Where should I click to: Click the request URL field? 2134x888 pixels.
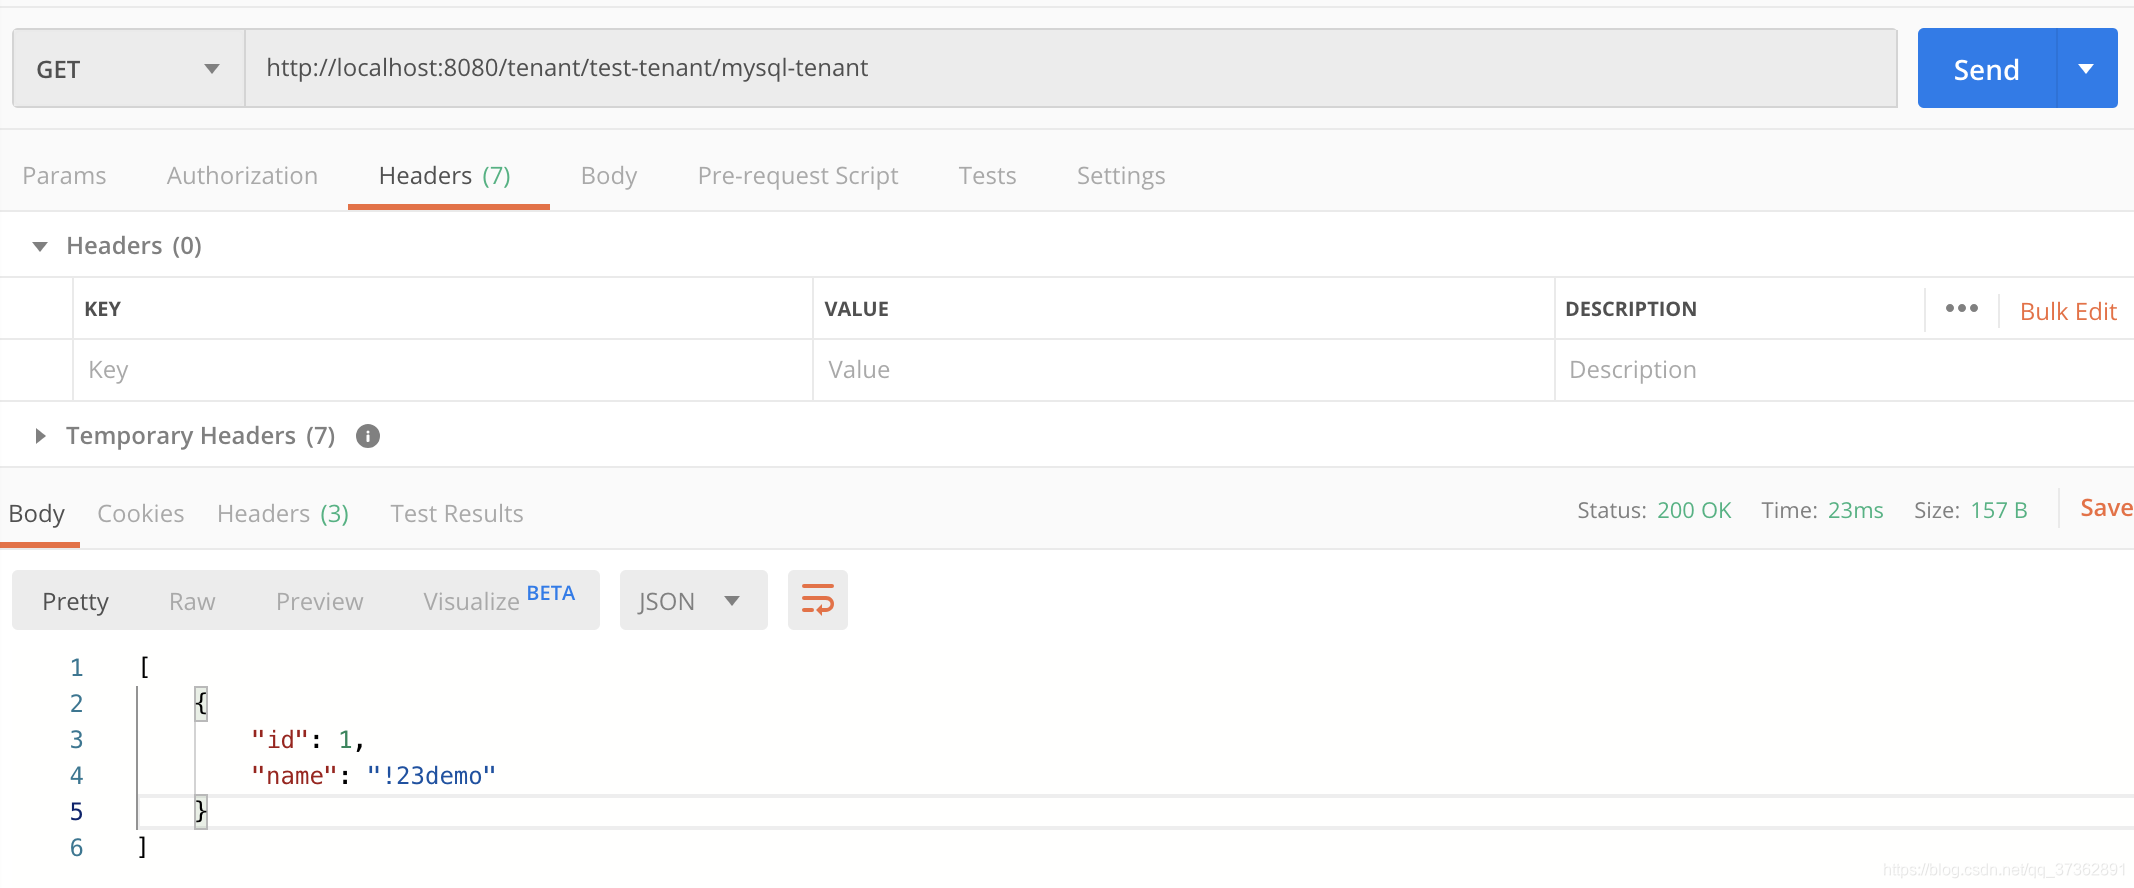coord(1070,68)
